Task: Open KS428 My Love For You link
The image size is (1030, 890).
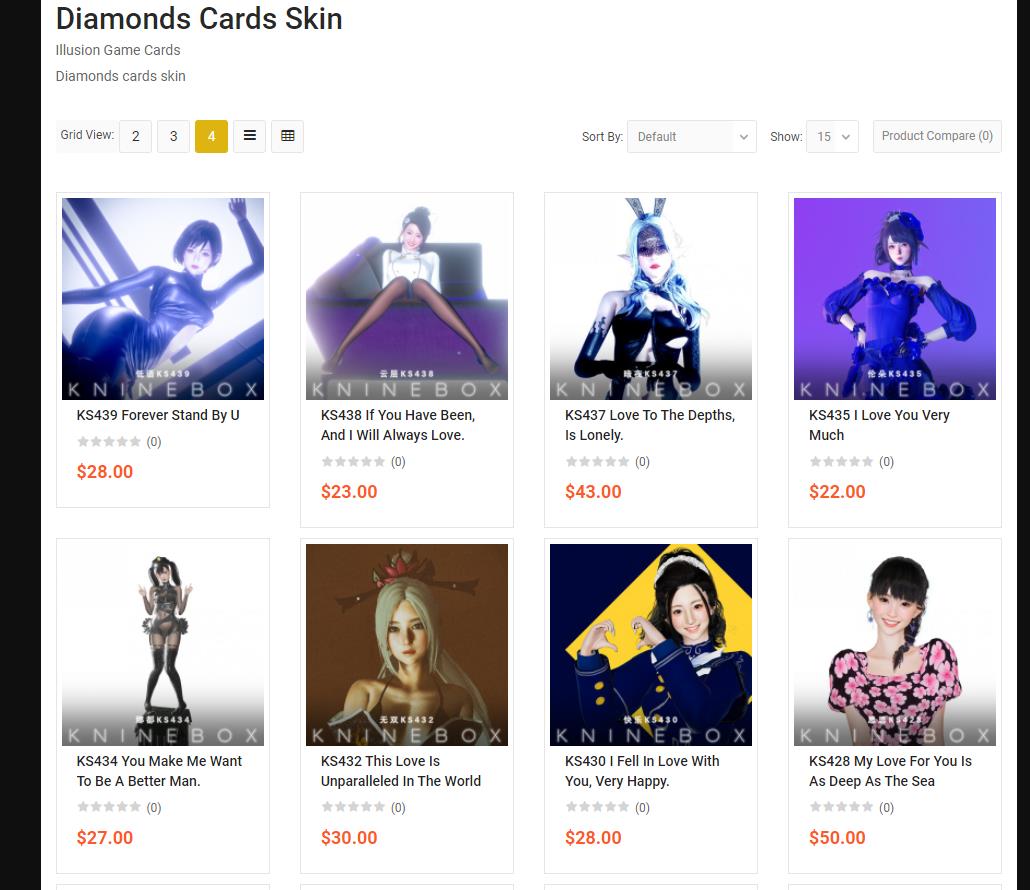Action: point(890,771)
